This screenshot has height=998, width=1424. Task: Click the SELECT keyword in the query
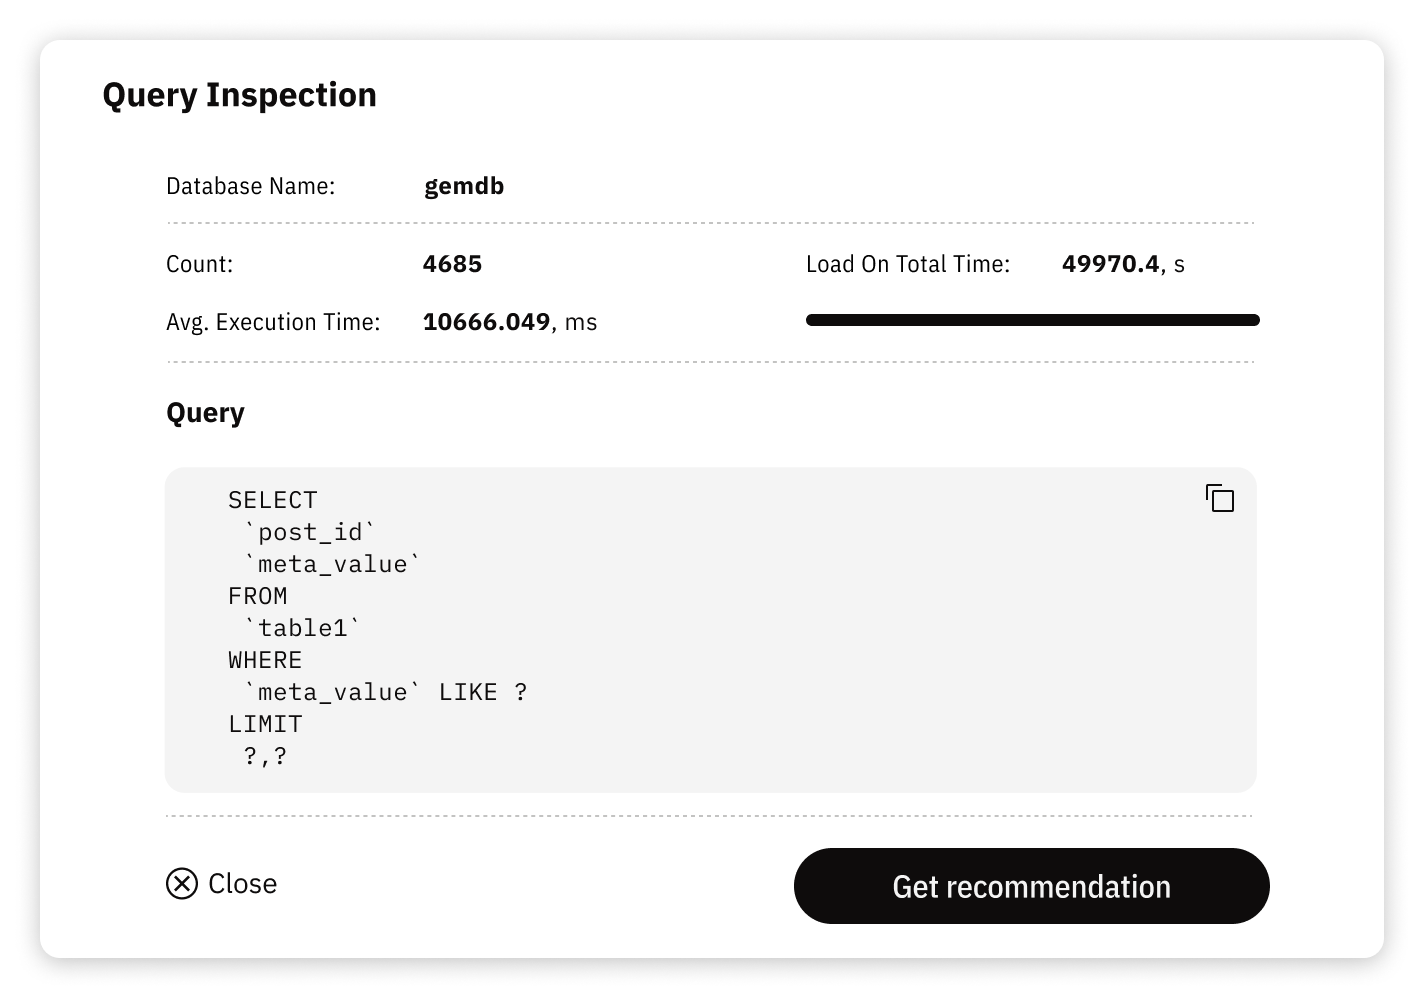(272, 500)
